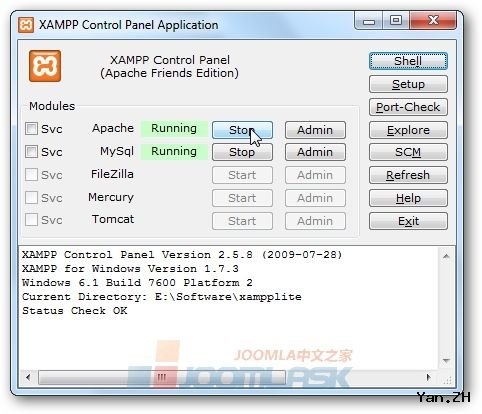Open SCM service manager

pyautogui.click(x=408, y=152)
